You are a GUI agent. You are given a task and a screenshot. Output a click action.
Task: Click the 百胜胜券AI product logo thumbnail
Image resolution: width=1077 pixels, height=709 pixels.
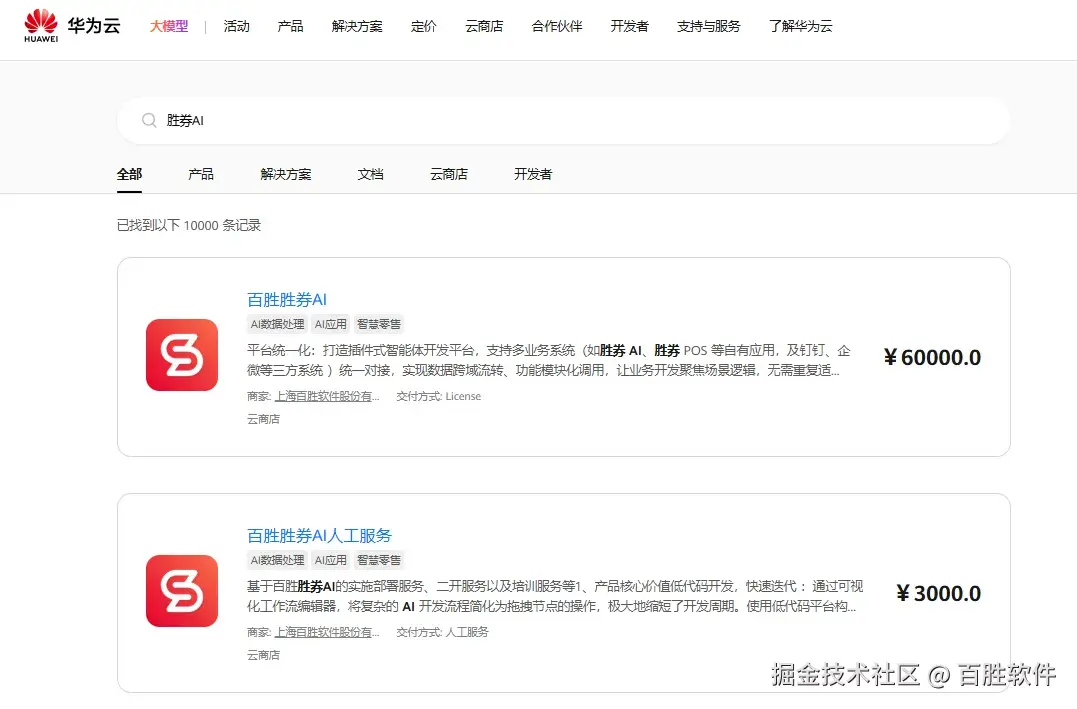(x=181, y=355)
